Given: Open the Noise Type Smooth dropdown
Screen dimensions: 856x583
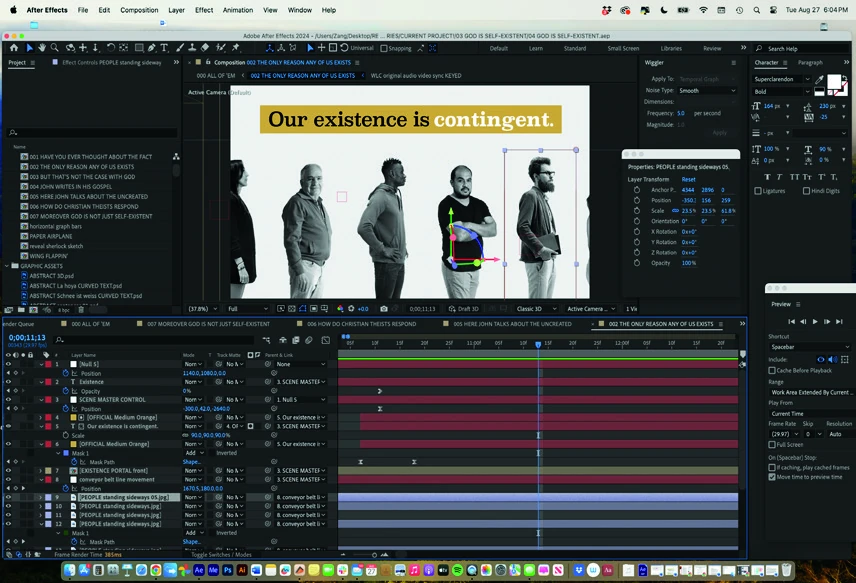Looking at the screenshot, I should [708, 91].
